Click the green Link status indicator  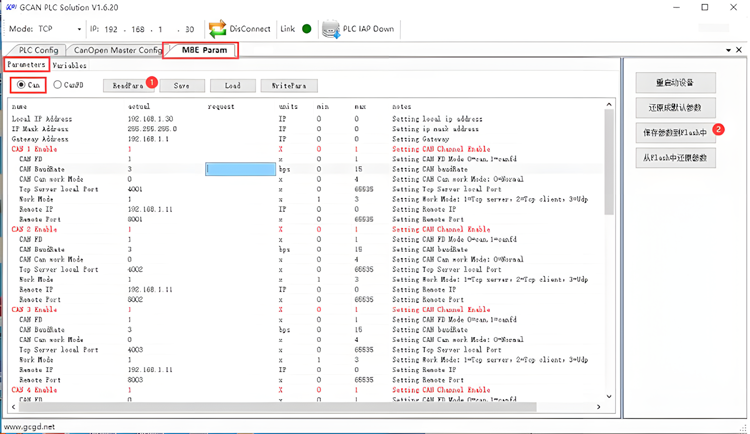[x=306, y=29]
